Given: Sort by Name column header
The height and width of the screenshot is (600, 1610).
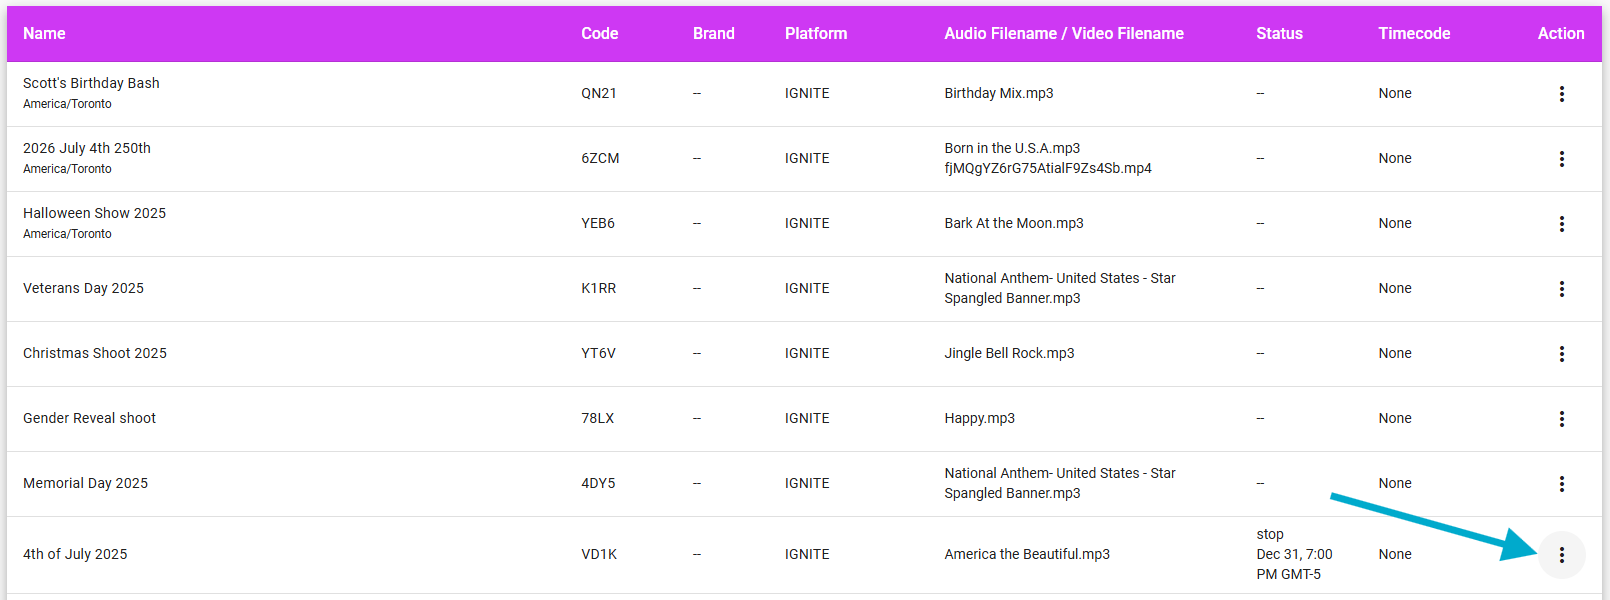Looking at the screenshot, I should (44, 34).
